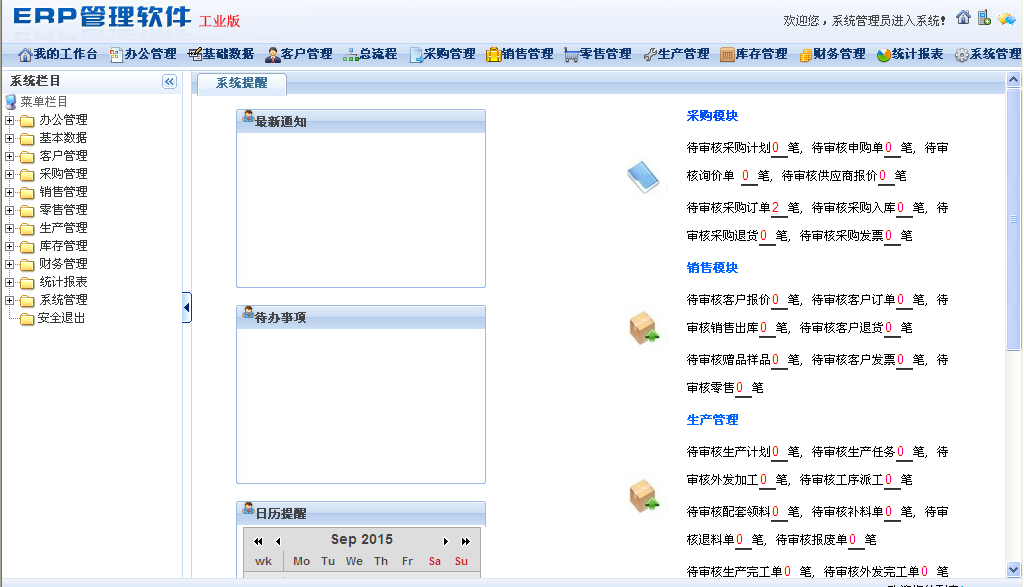This screenshot has height=587, width=1024.
Task: Click the blue book icon beside 采购模块
Action: (x=643, y=177)
